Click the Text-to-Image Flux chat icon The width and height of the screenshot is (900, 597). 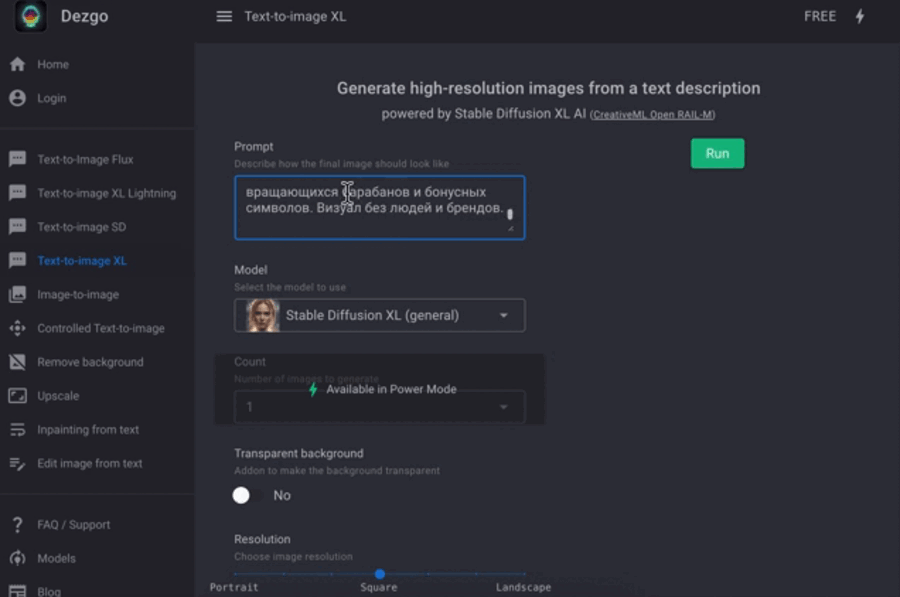(x=17, y=159)
